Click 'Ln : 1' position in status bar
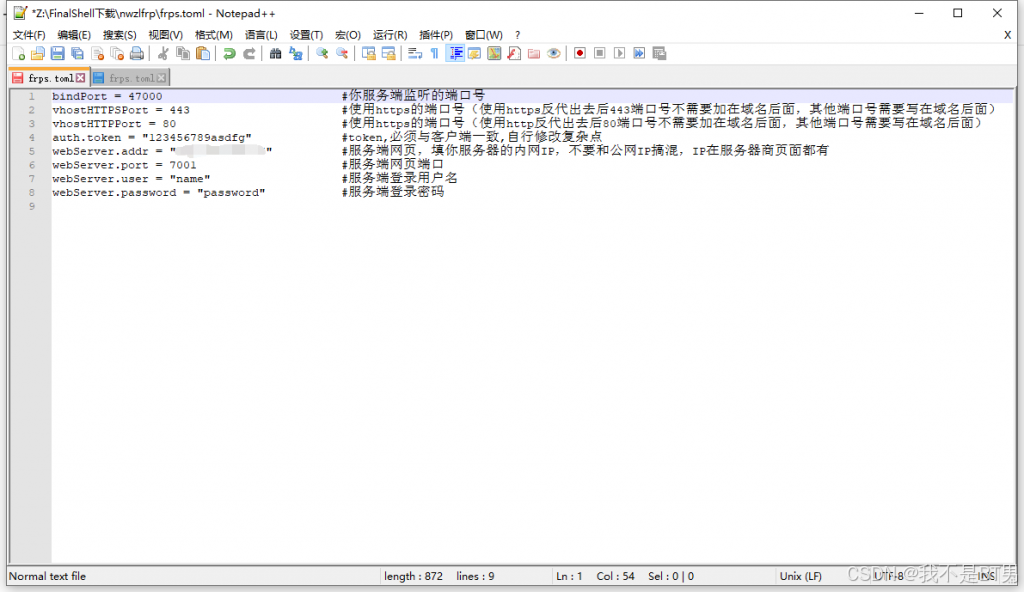The width and height of the screenshot is (1024, 592). 569,576
